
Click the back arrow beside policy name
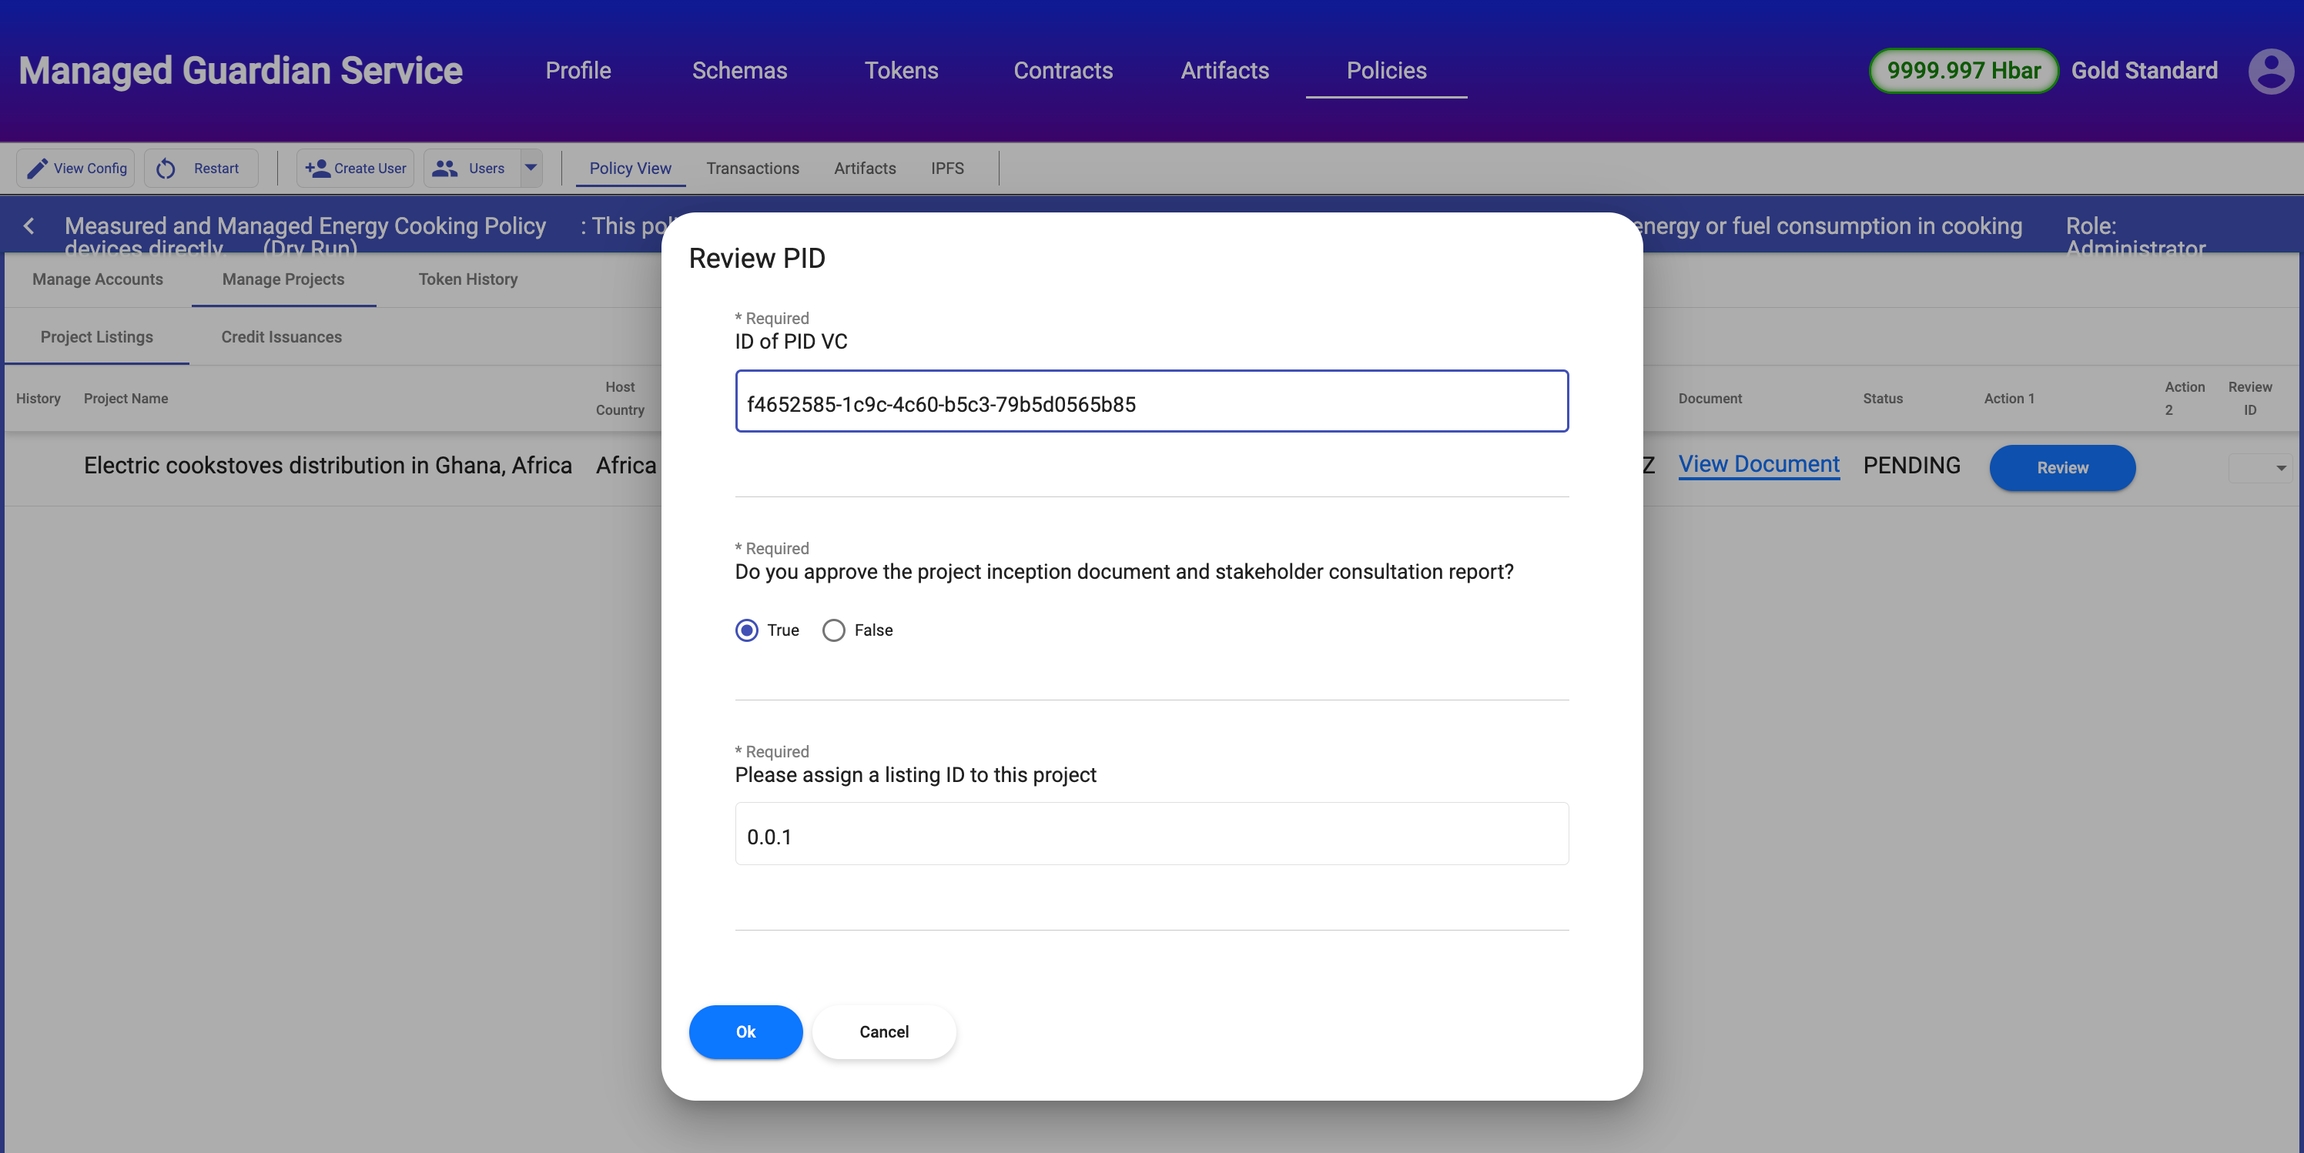[29, 226]
